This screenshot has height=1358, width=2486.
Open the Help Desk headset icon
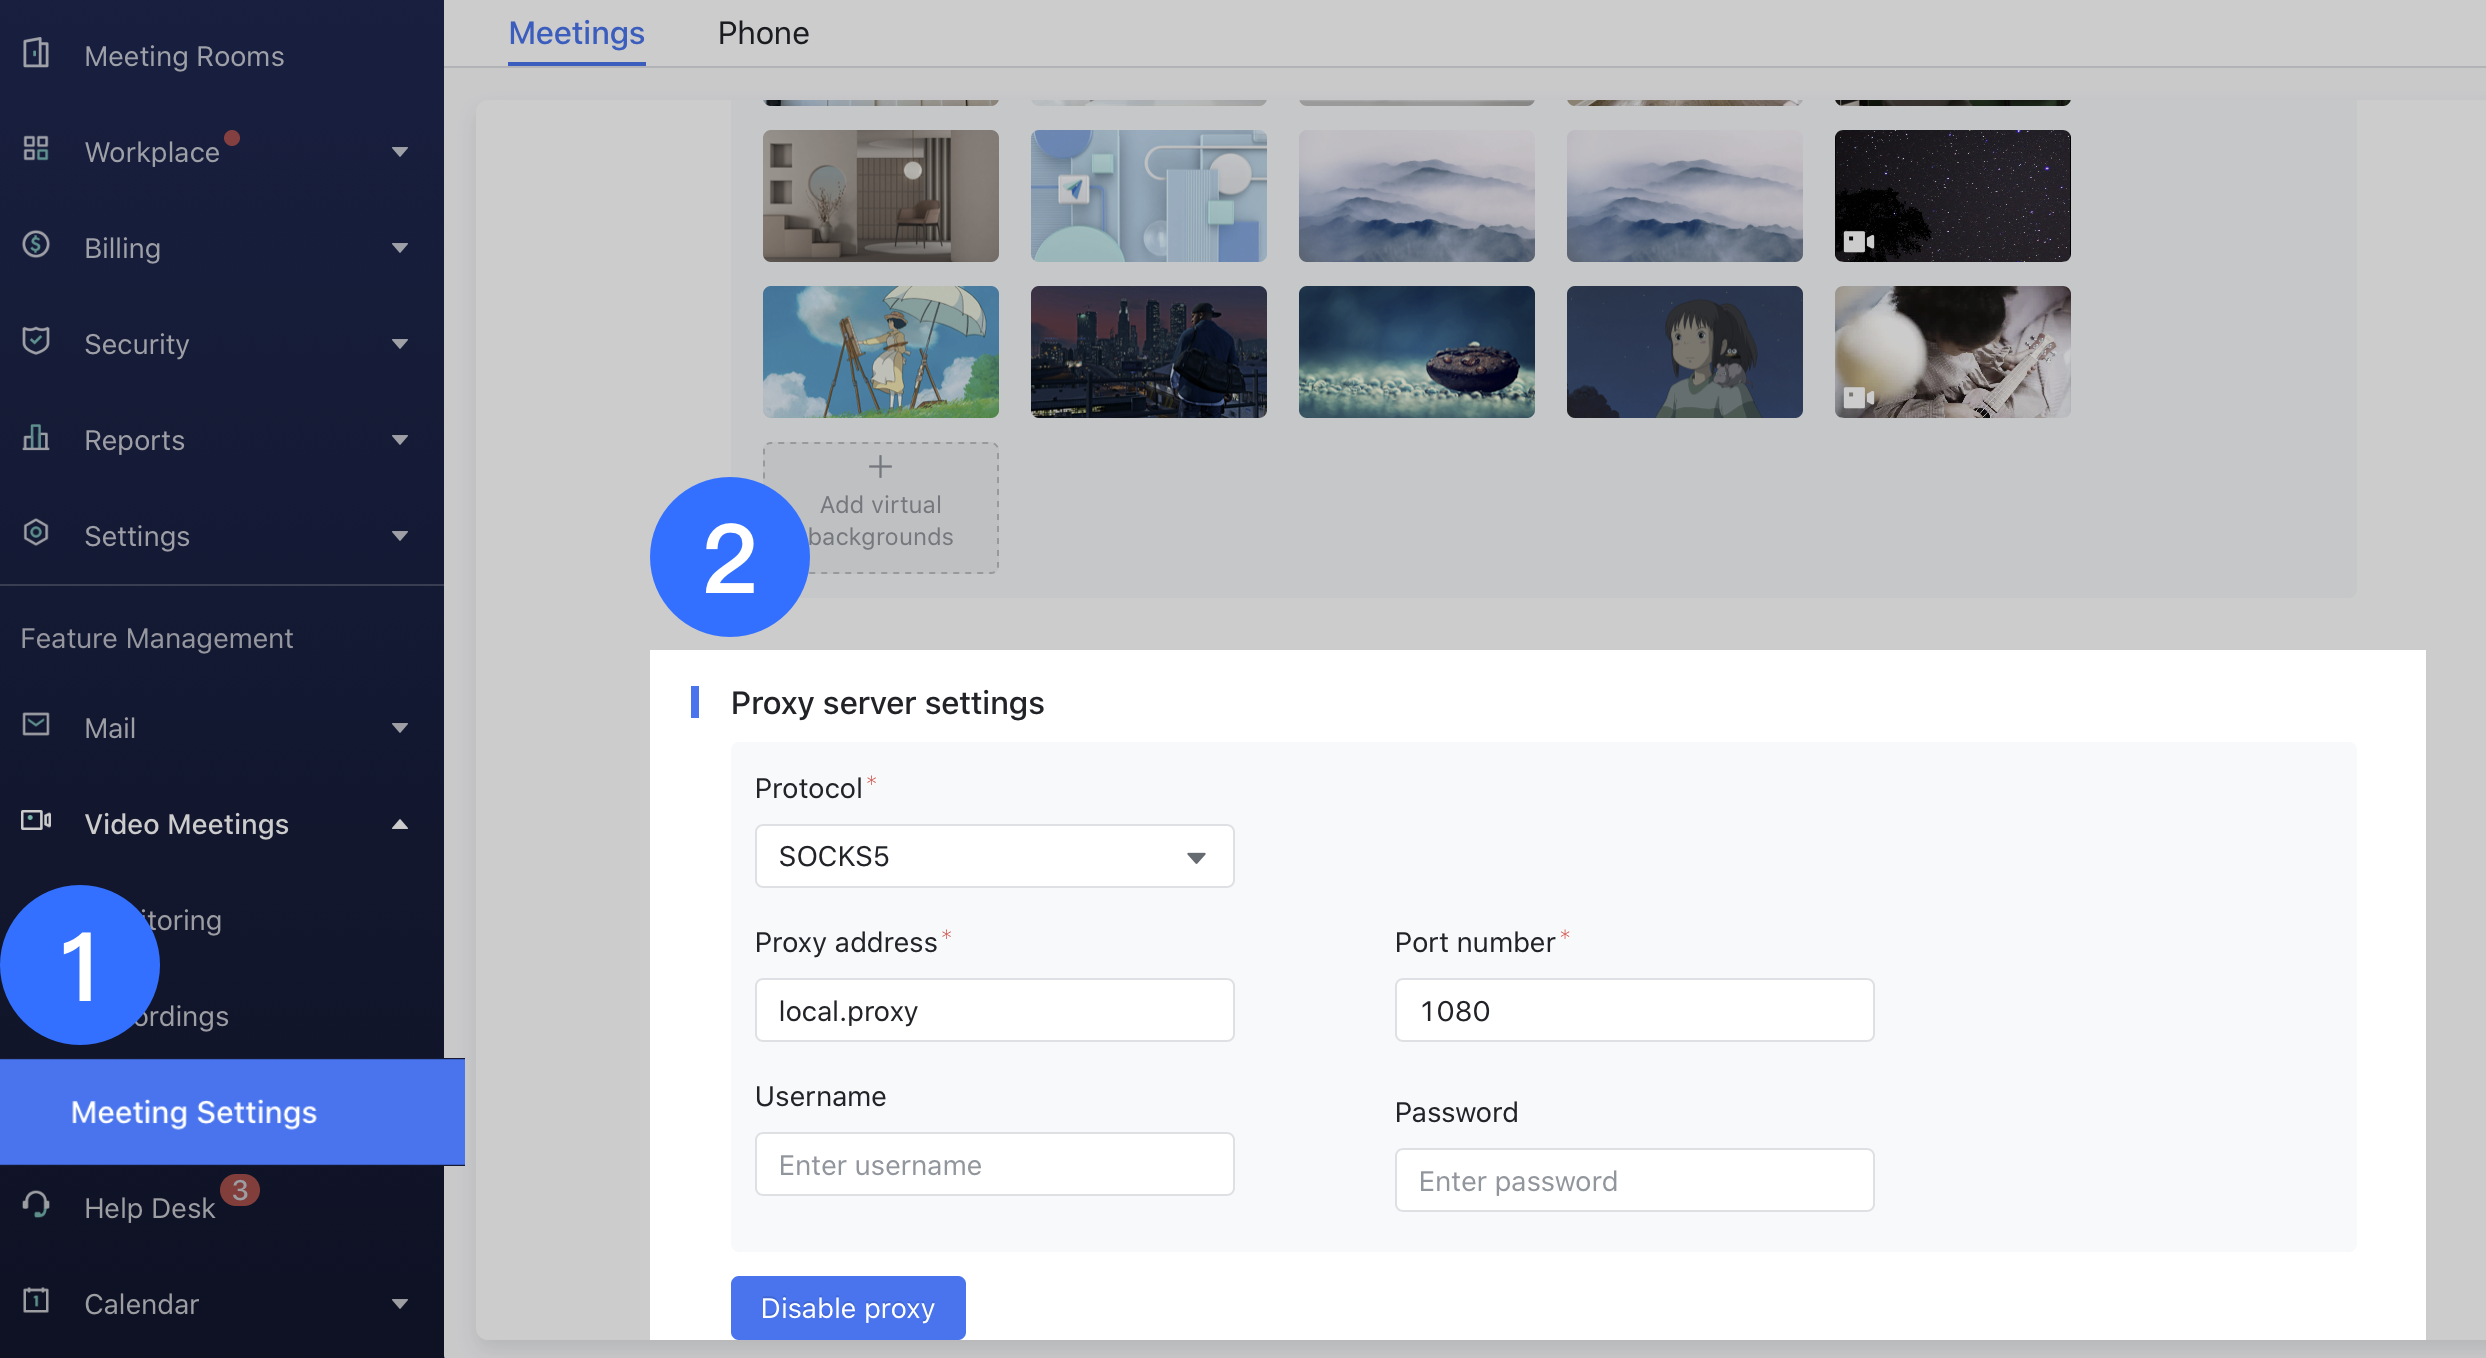36,1204
